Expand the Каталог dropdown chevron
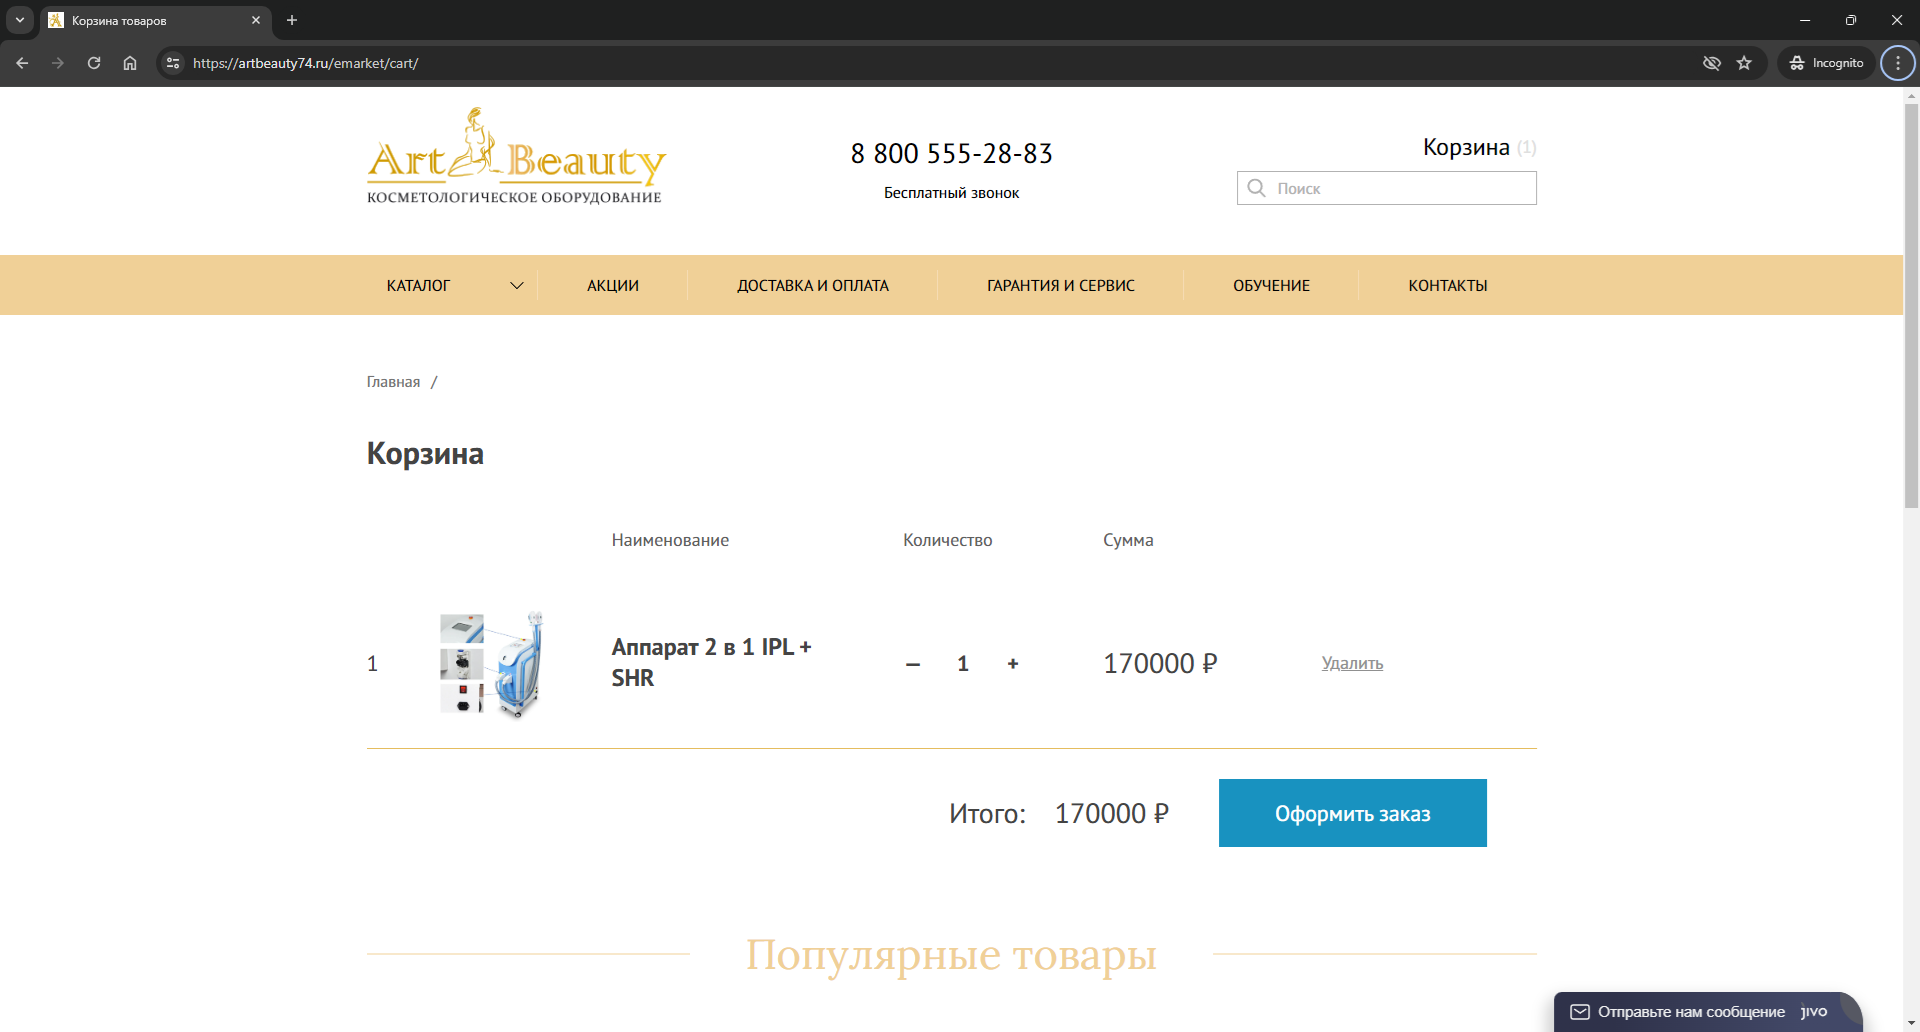 coord(516,286)
